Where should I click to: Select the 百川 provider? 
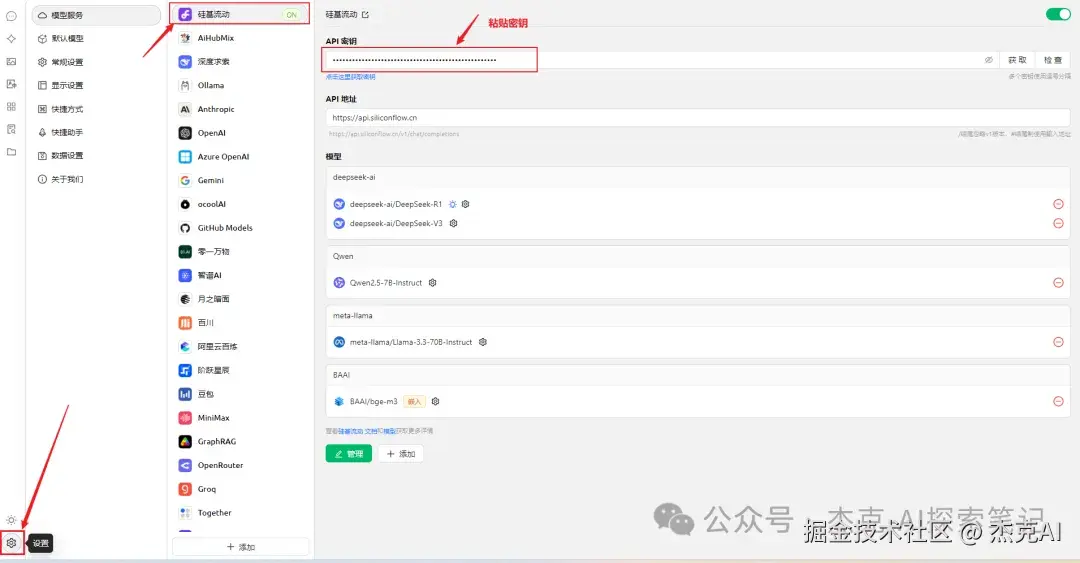coord(240,323)
